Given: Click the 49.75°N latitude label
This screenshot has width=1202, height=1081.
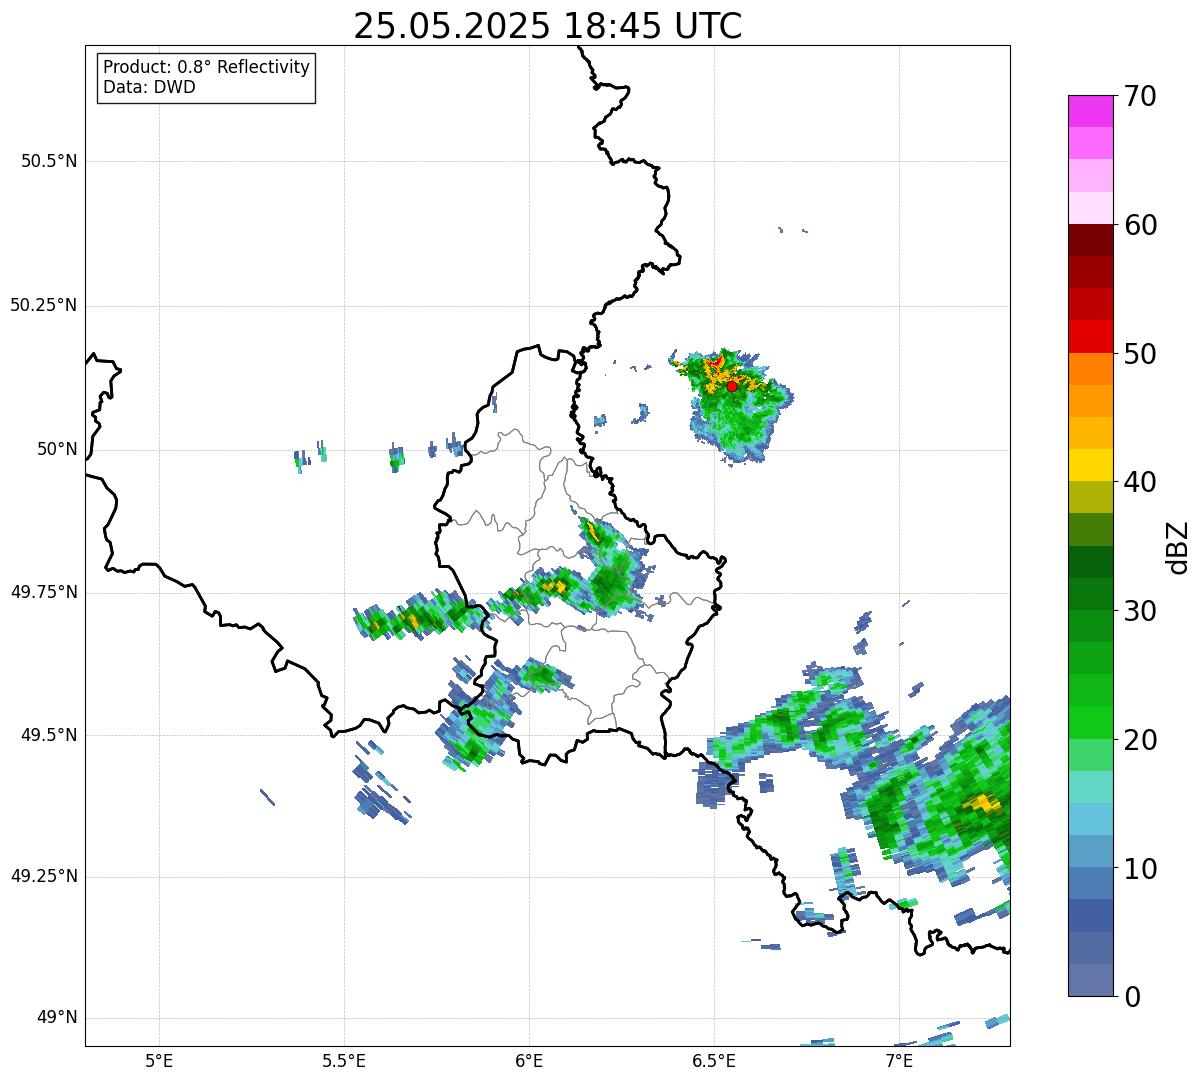Looking at the screenshot, I should tap(44, 592).
